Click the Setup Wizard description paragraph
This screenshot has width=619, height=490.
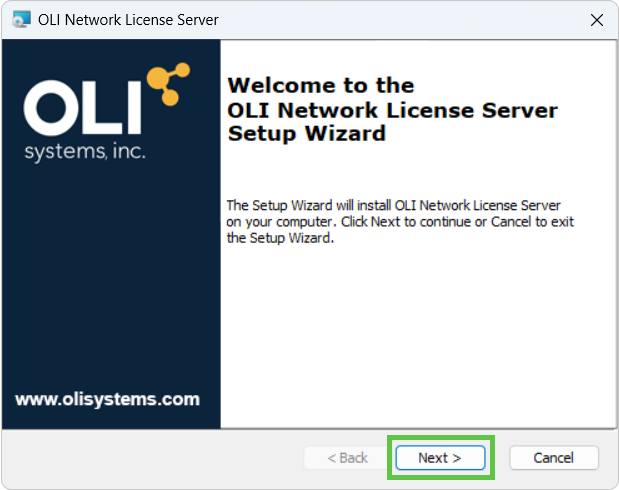(x=400, y=222)
